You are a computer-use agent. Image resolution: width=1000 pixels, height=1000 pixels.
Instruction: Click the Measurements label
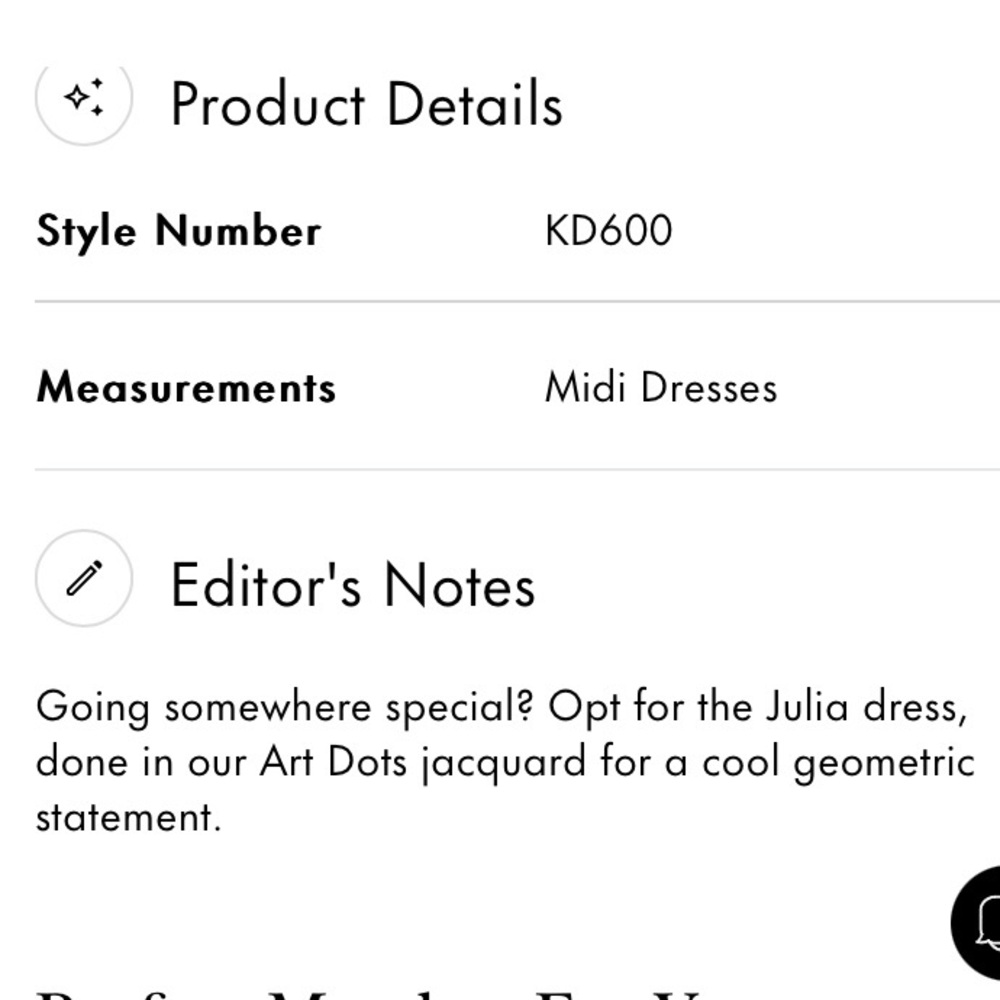(186, 387)
